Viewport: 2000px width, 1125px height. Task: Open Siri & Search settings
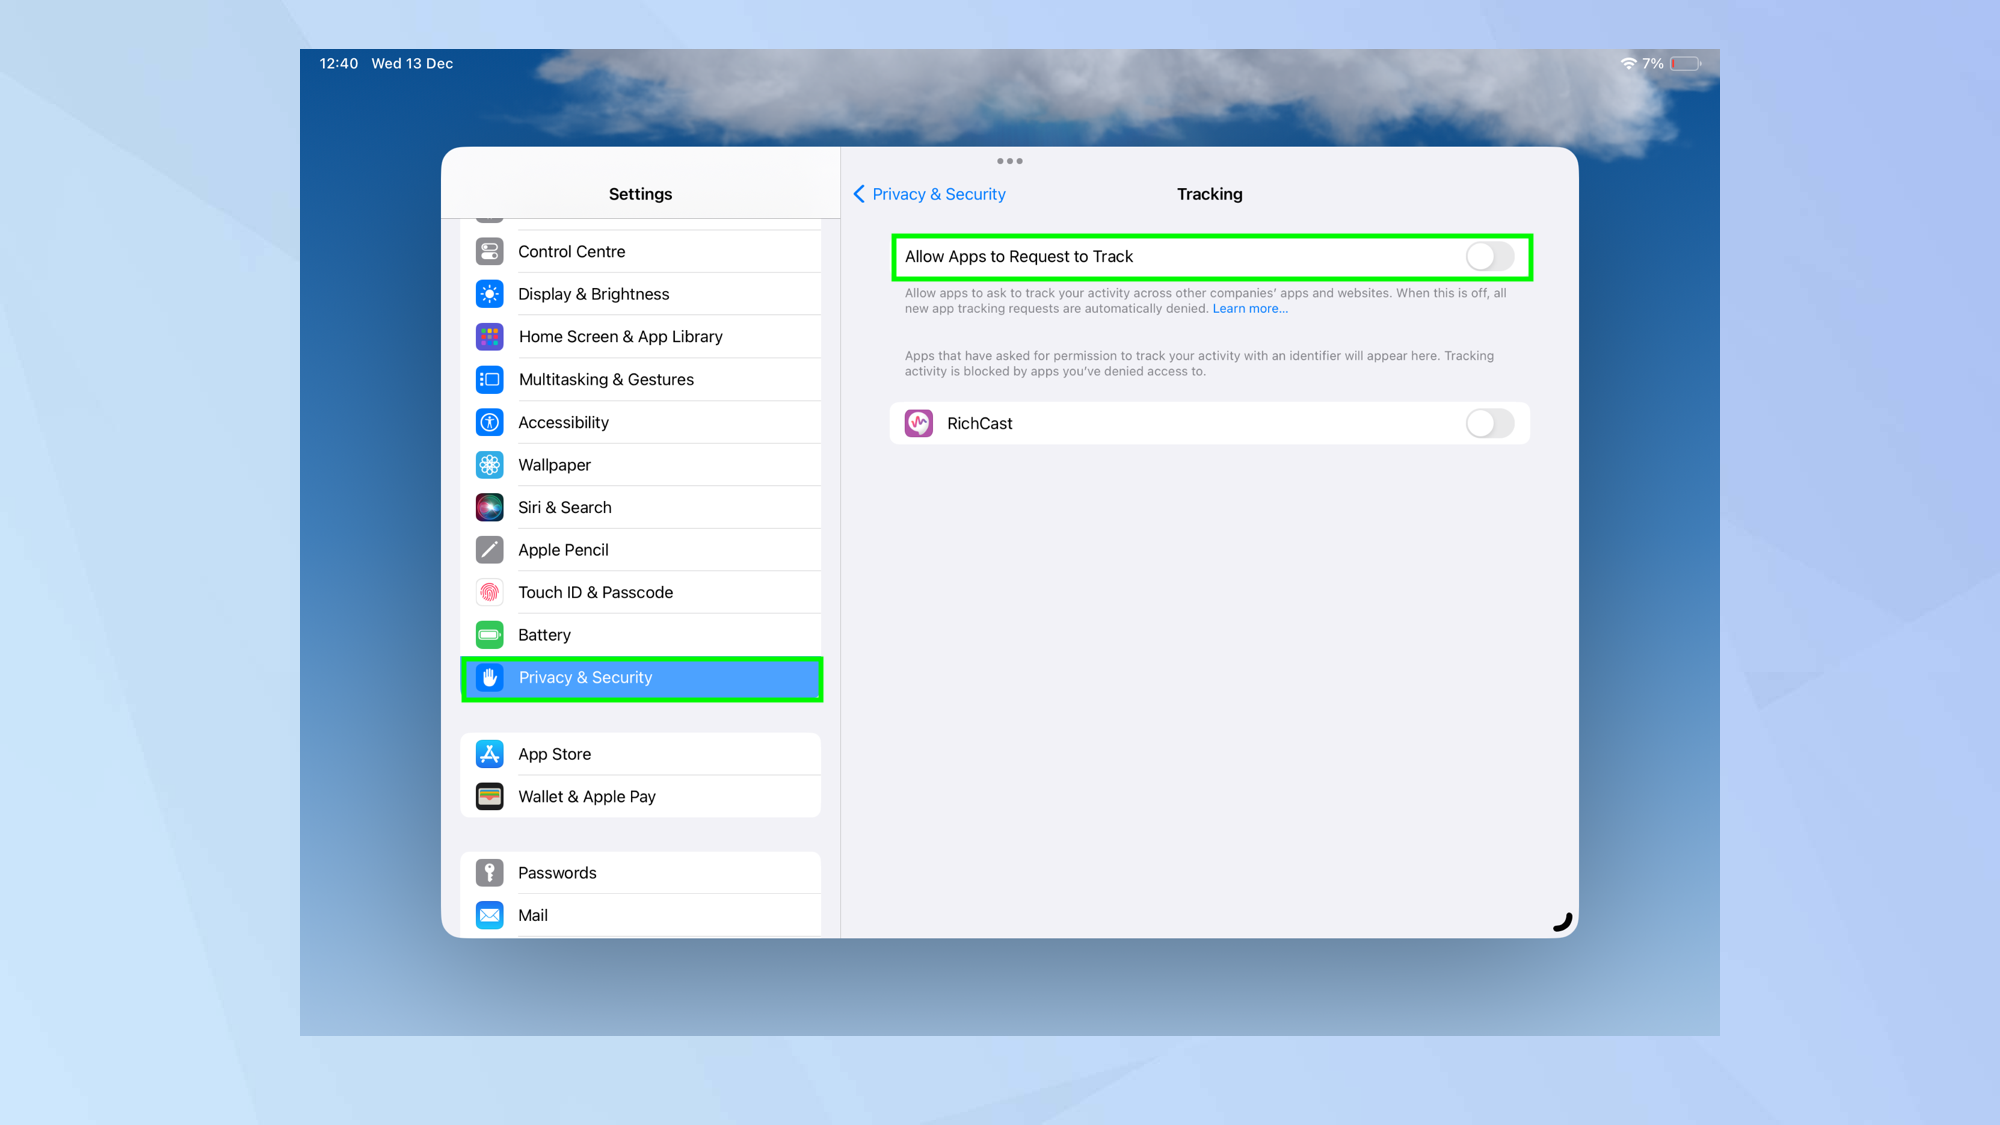click(x=641, y=507)
